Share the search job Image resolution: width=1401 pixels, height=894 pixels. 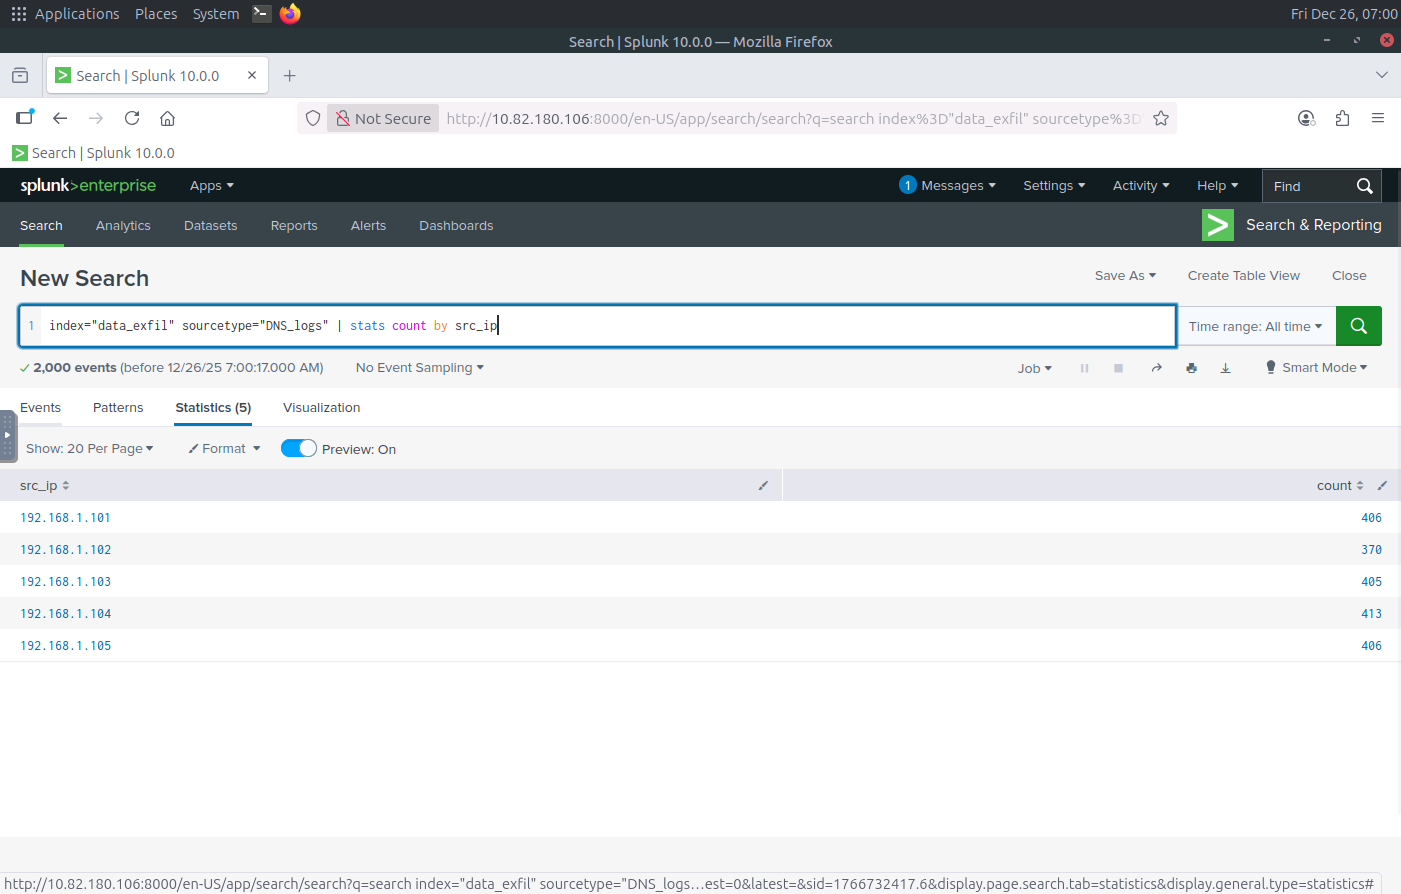tap(1157, 368)
